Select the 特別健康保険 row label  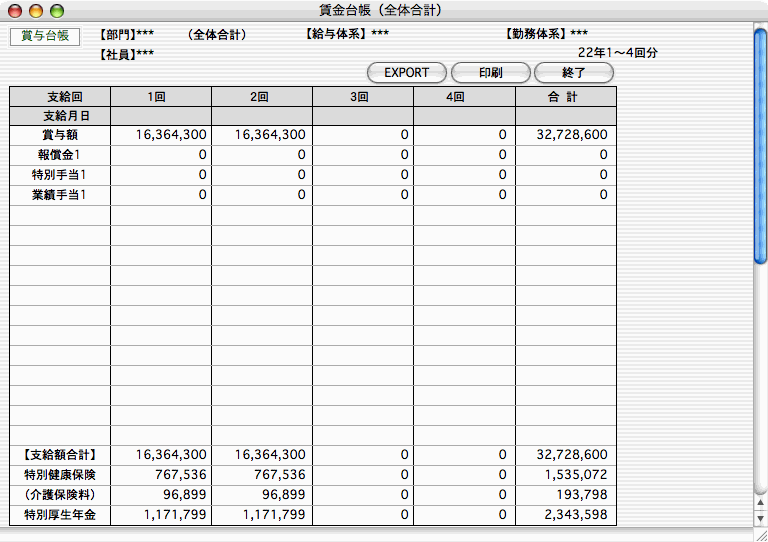click(60, 475)
